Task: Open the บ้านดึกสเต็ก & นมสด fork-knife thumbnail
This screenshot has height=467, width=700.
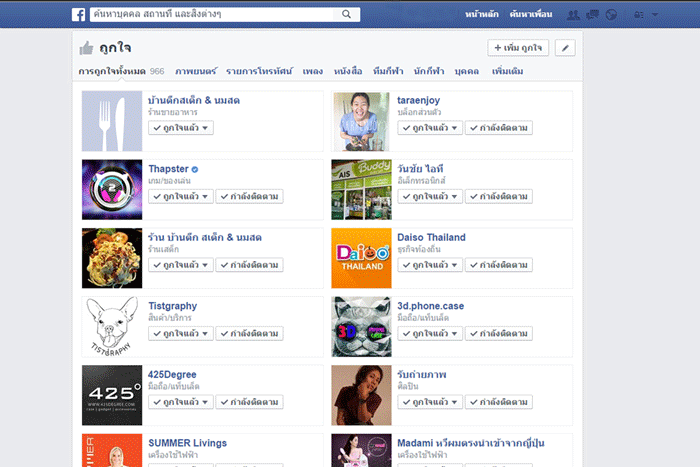Action: 112,121
